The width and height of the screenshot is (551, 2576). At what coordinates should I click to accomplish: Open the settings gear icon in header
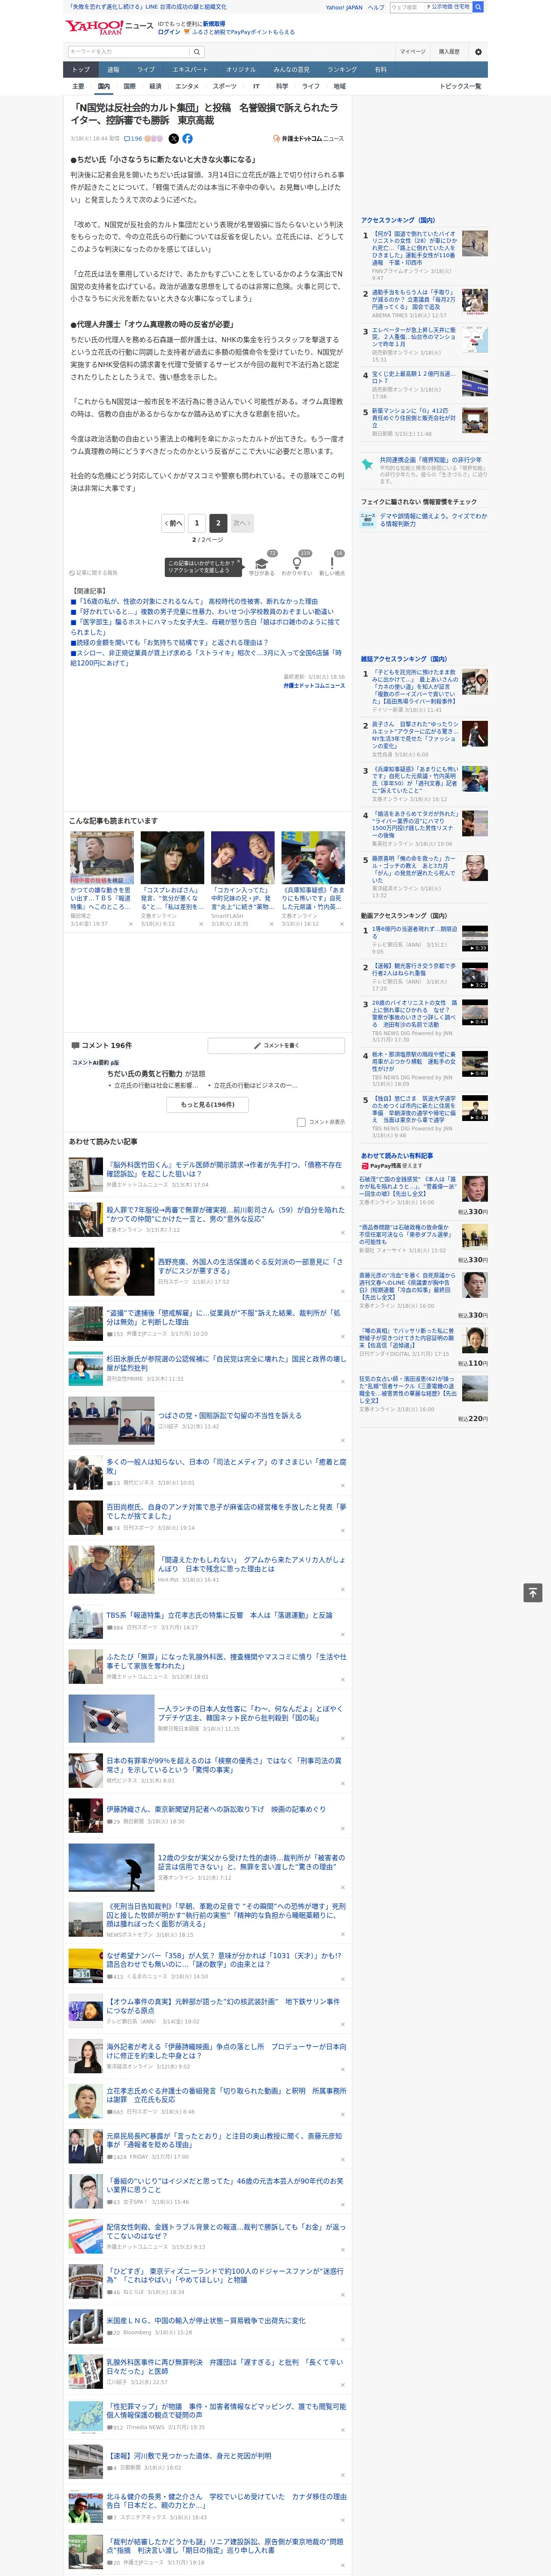pyautogui.click(x=478, y=52)
